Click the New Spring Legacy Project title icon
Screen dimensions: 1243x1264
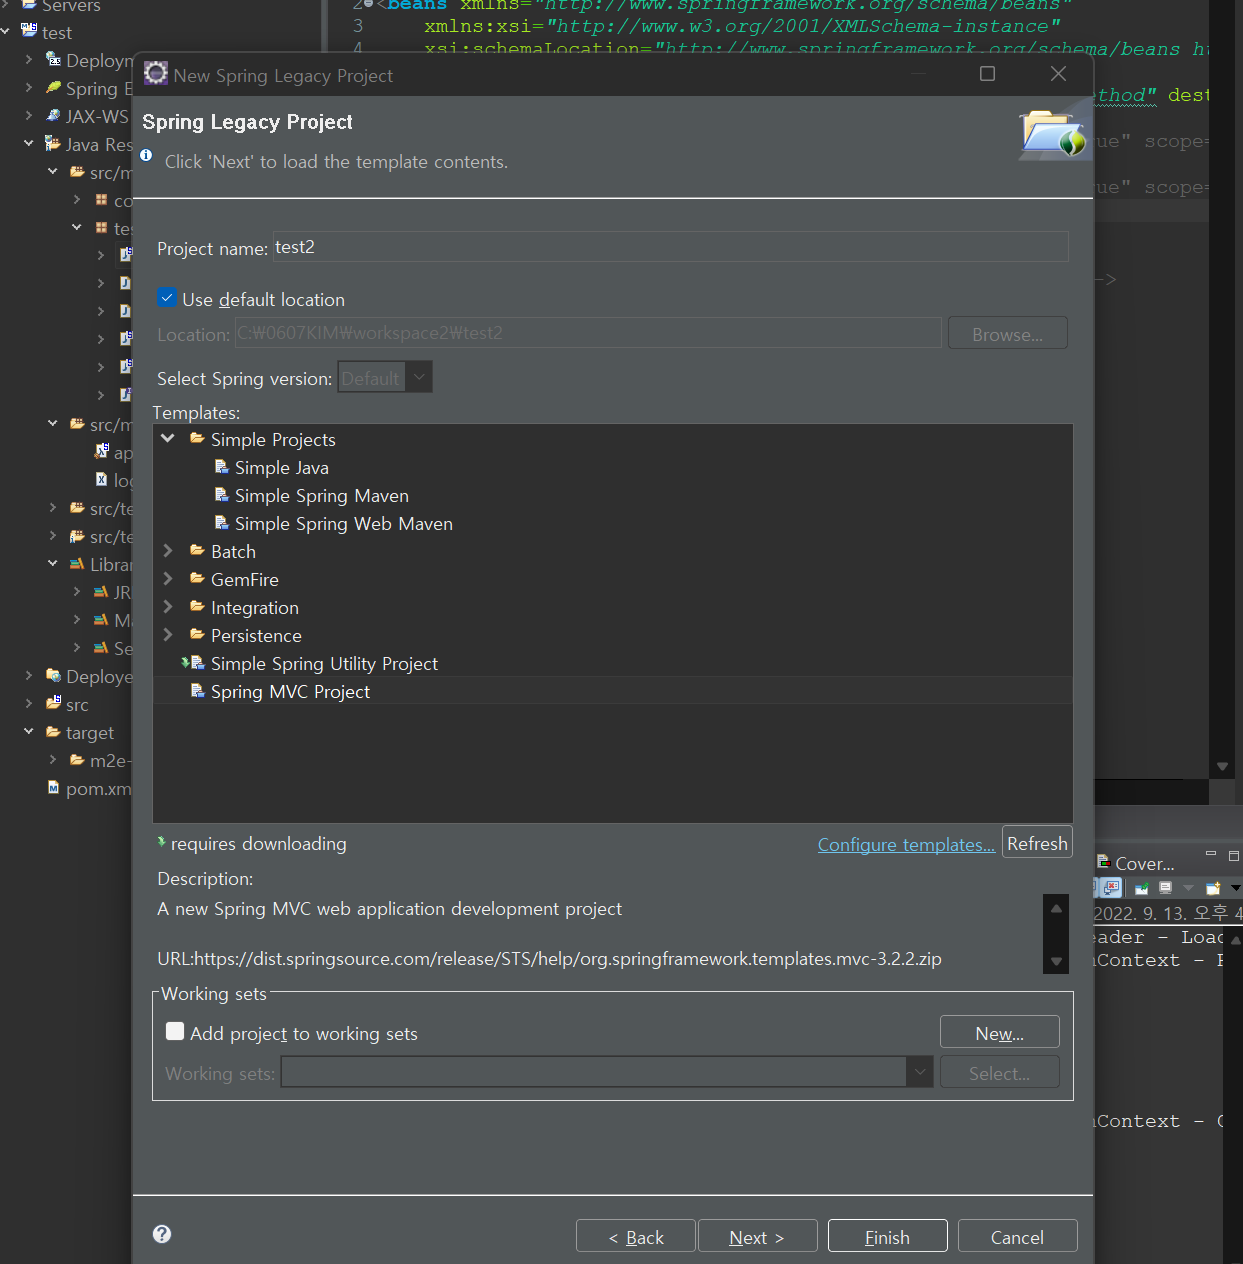[156, 74]
